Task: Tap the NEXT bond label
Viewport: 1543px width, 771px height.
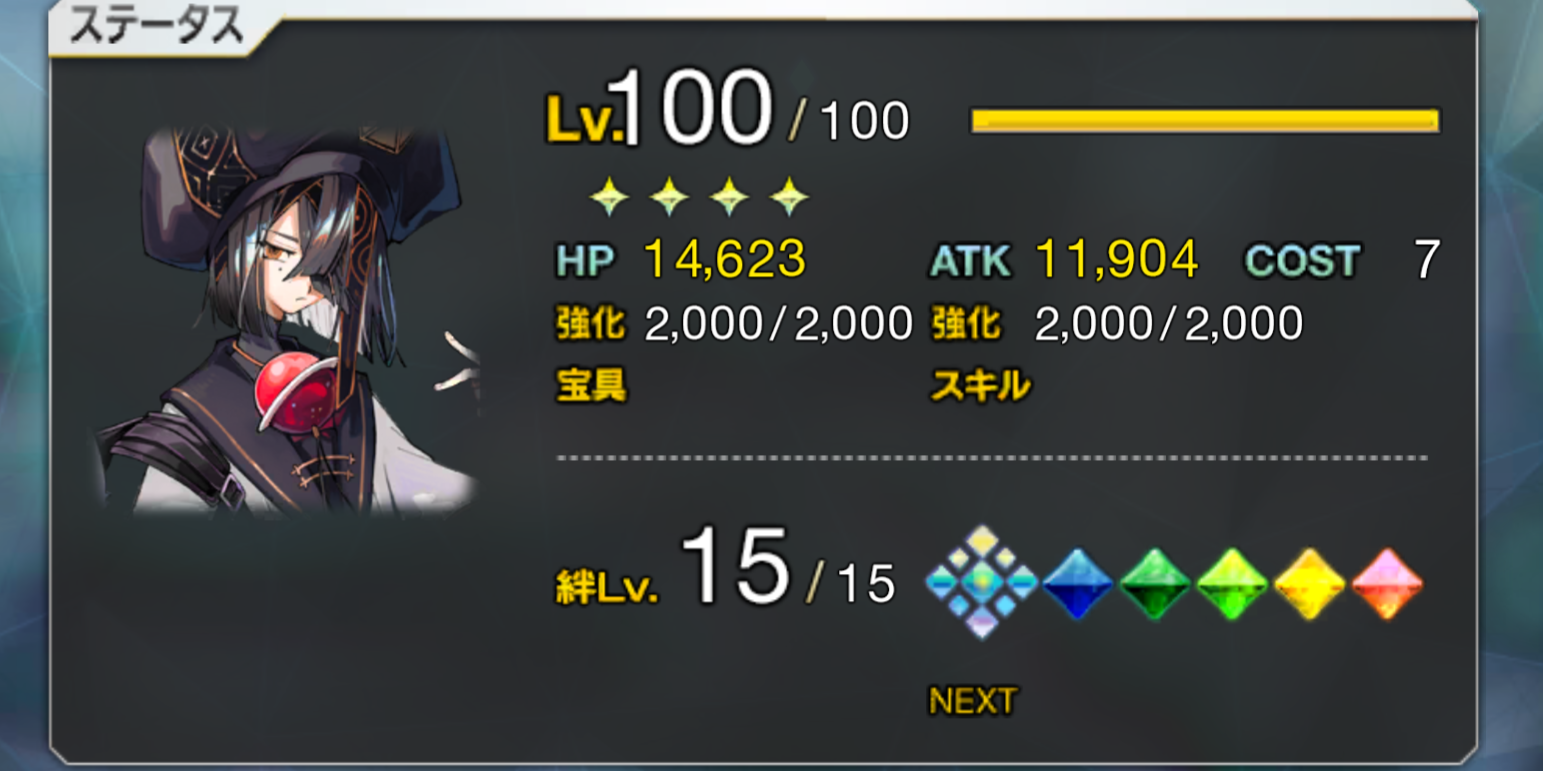Action: click(x=972, y=701)
